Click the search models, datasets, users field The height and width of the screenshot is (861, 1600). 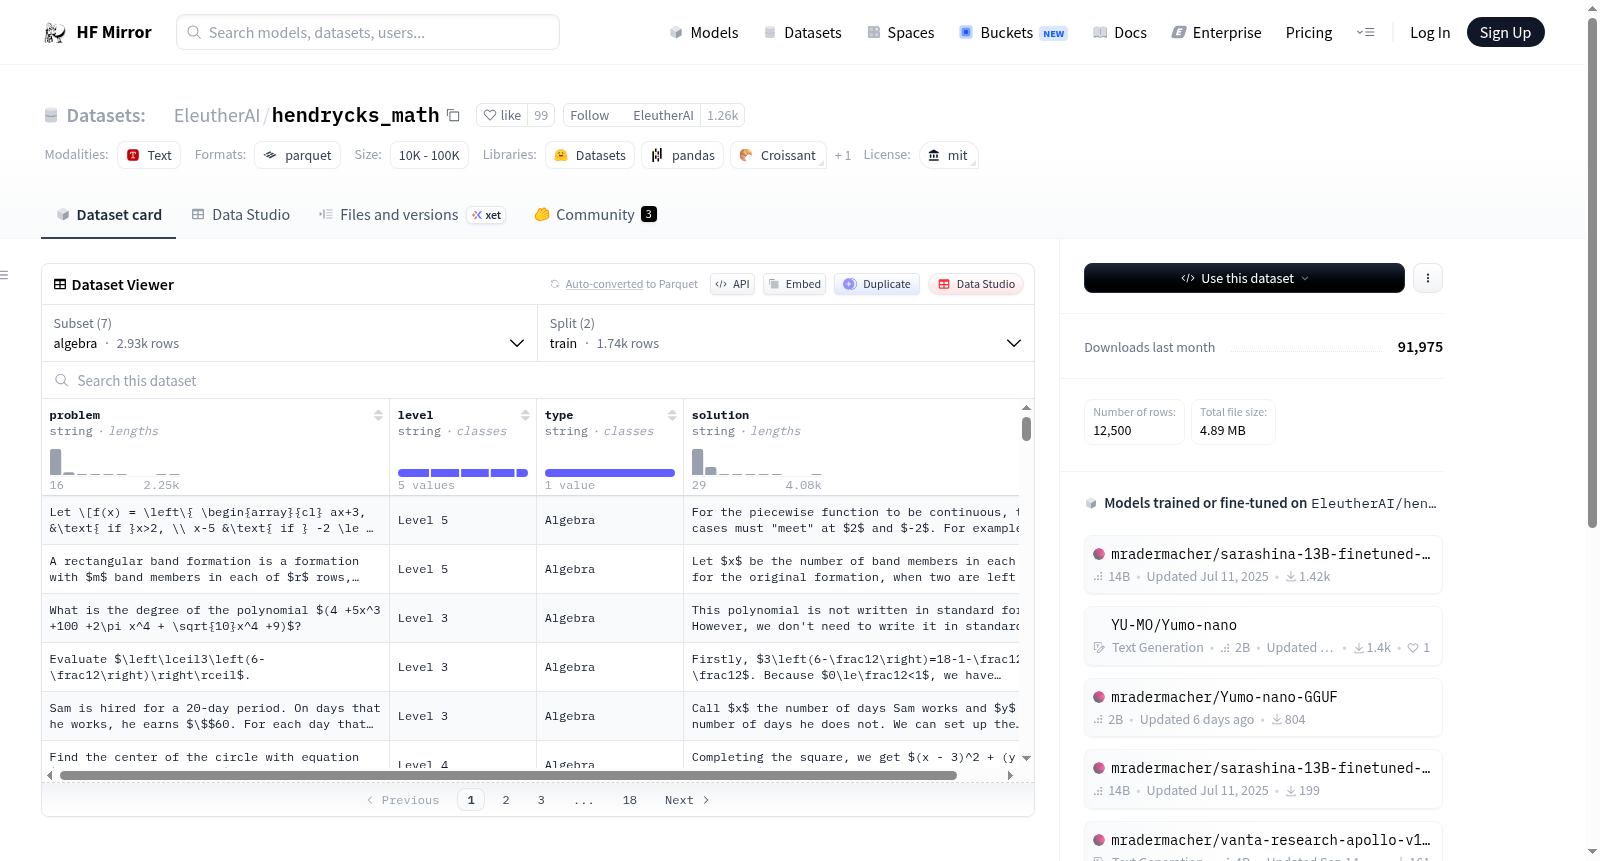point(368,32)
